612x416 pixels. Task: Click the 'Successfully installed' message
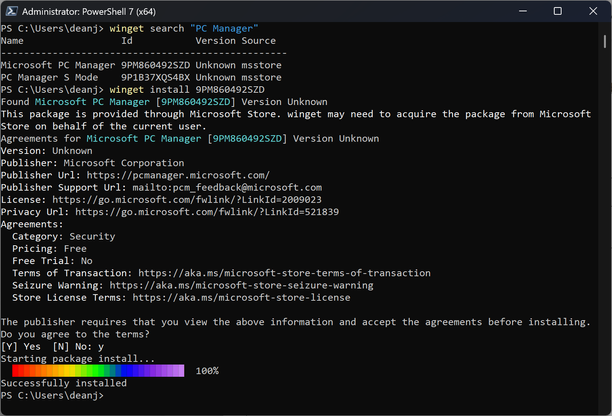(64, 383)
